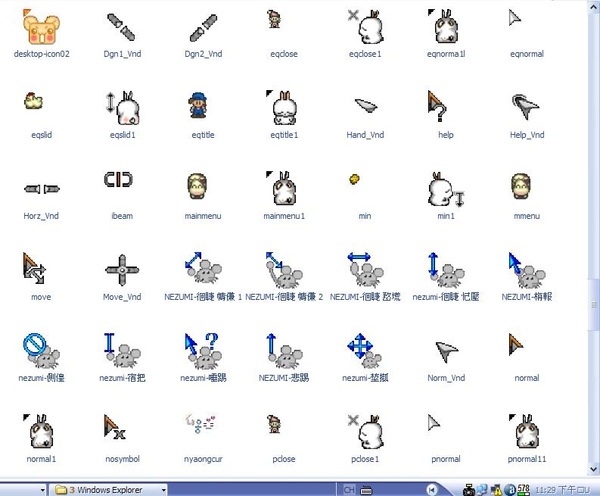Viewport: 600px width, 496px height.
Task: Expand the Windows Explorer taskbar group arrow
Action: pos(163,490)
